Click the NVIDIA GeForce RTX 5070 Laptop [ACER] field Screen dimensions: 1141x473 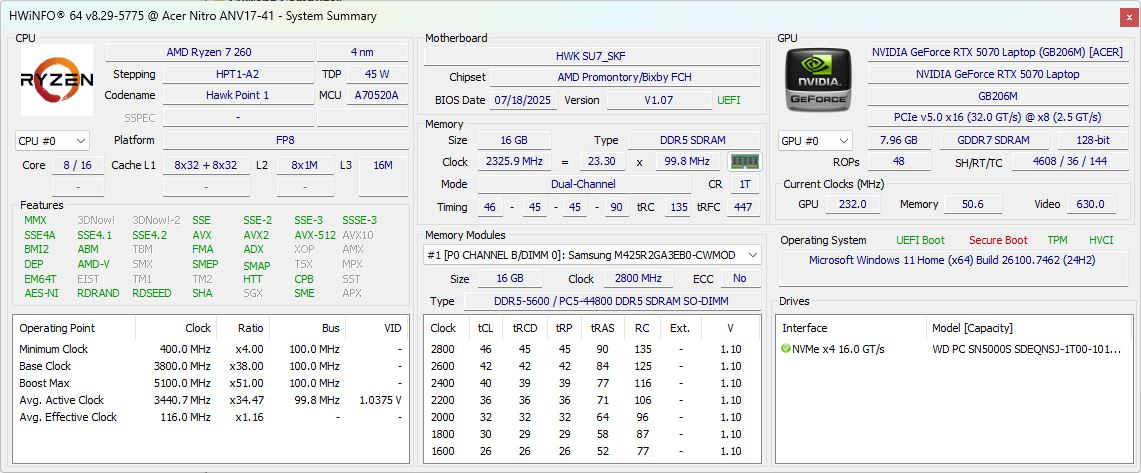click(997, 52)
